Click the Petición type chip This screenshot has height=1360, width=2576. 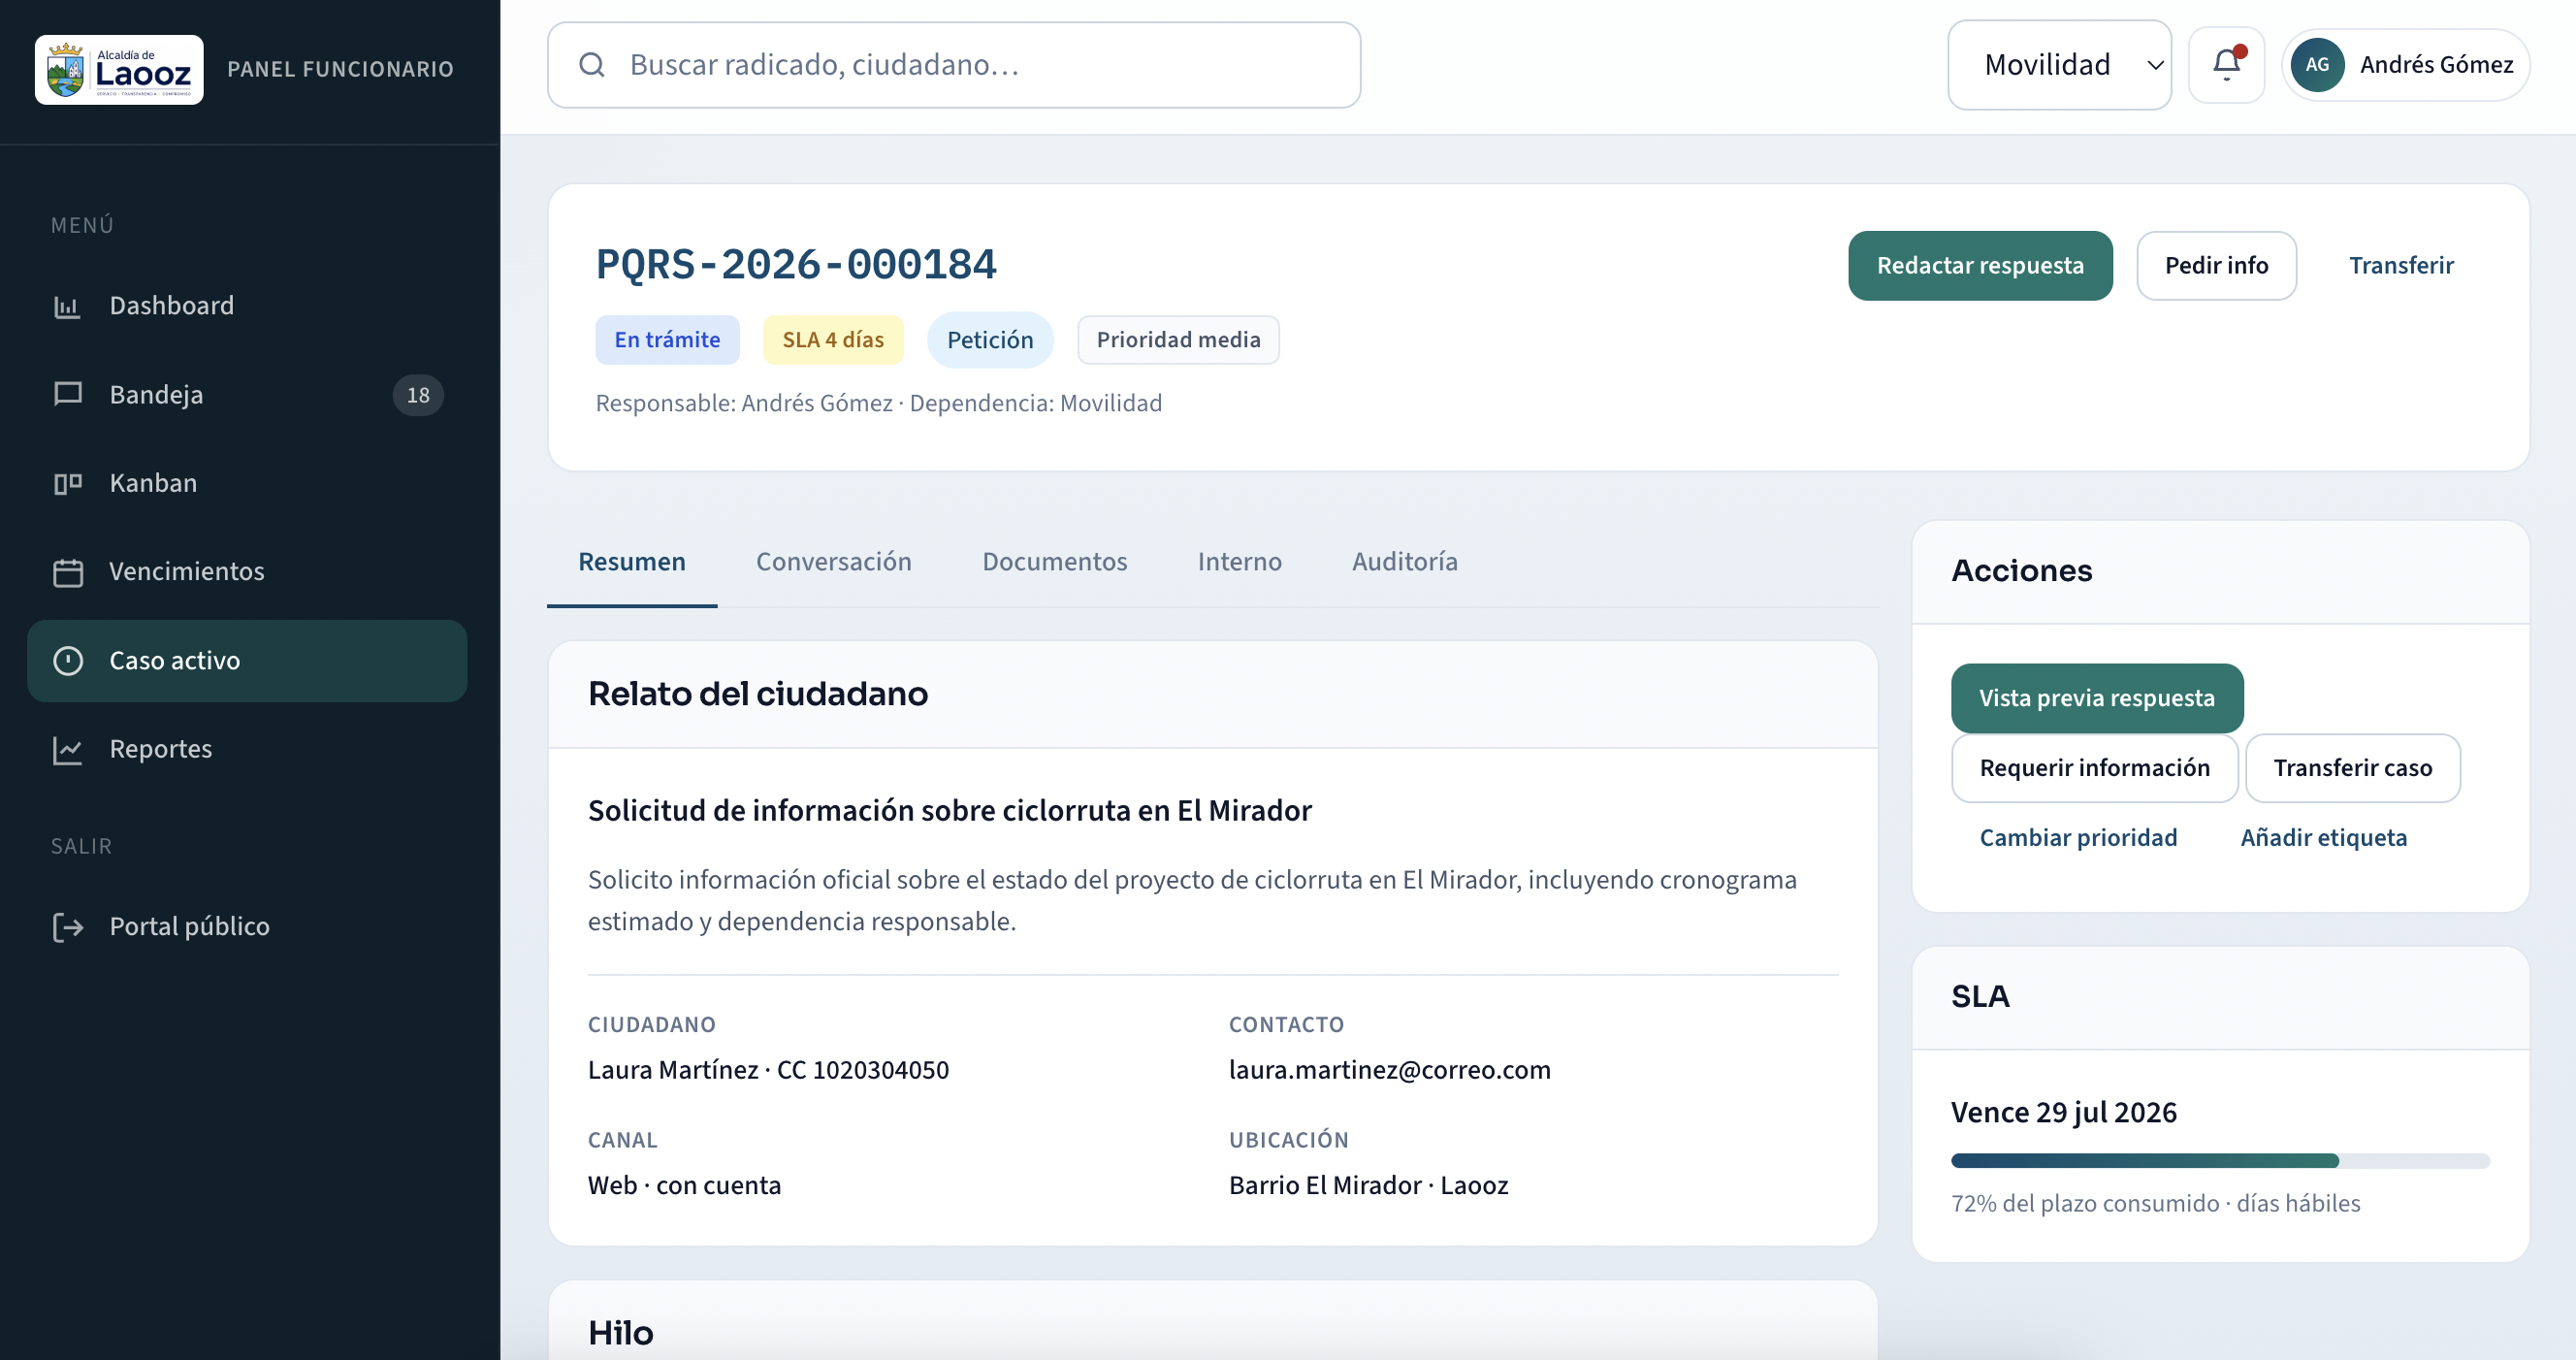tap(990, 340)
